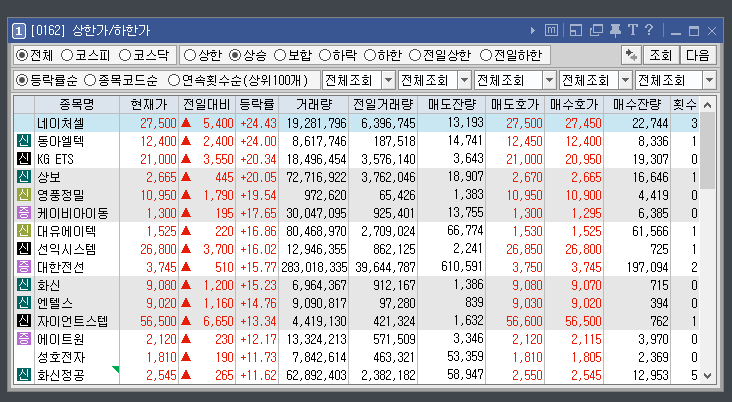Open the fifth 전체조회 dropdown
Screen dimensions: 732x402
tap(676, 80)
